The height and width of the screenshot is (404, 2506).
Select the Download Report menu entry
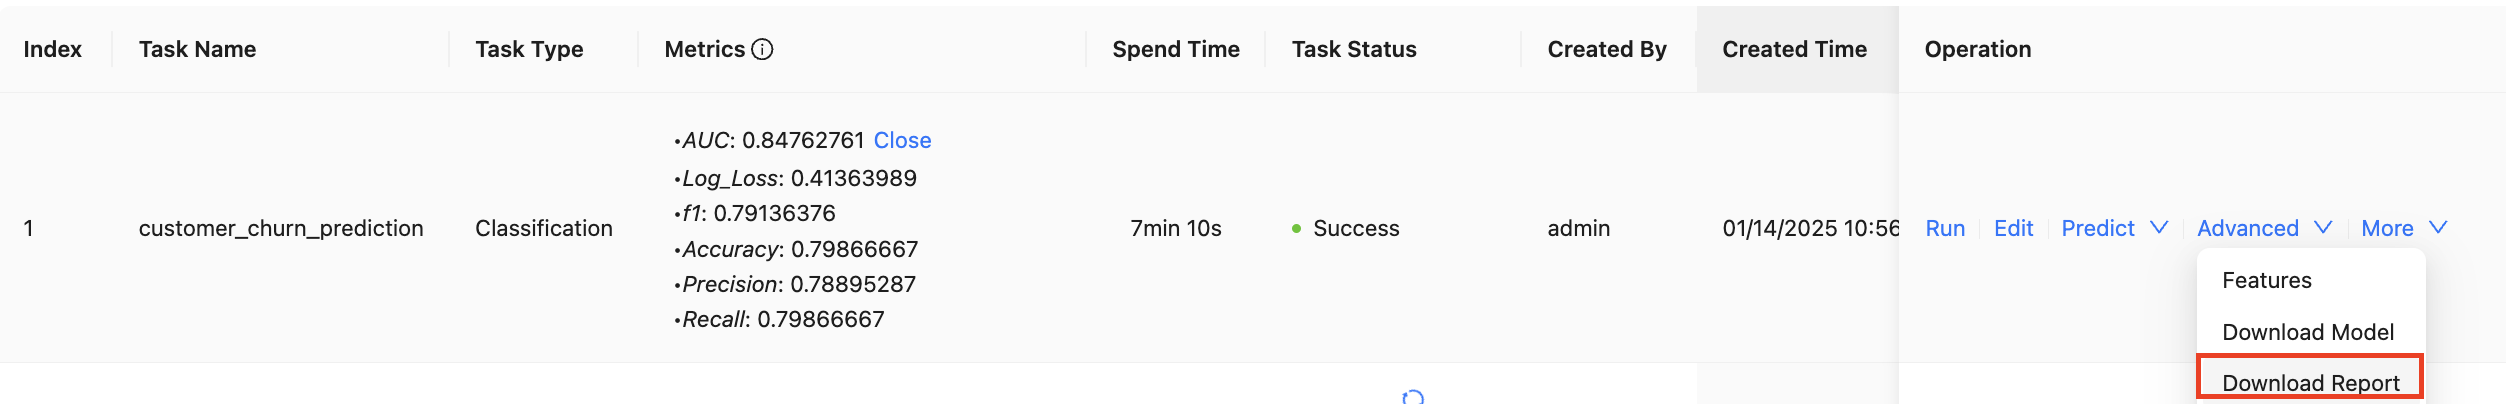(2310, 382)
